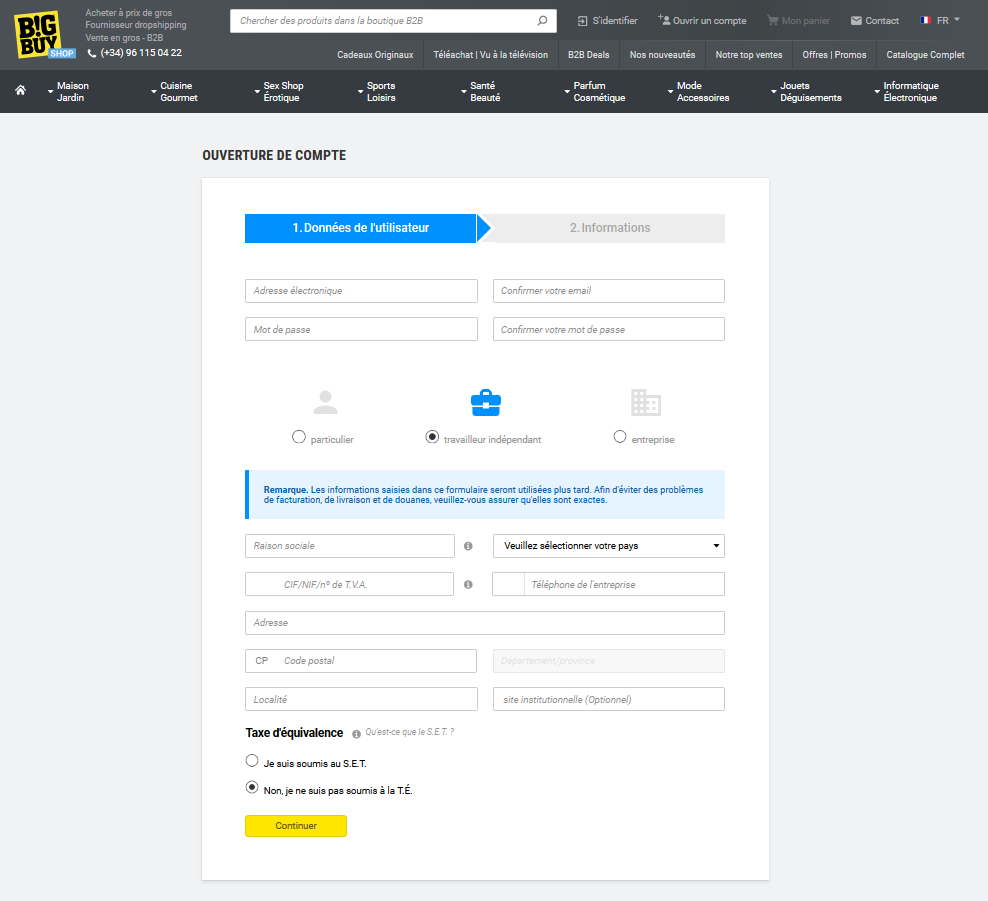Screen dimensions: 988x901
Task: Select step '2. Informations' tab
Action: click(609, 228)
